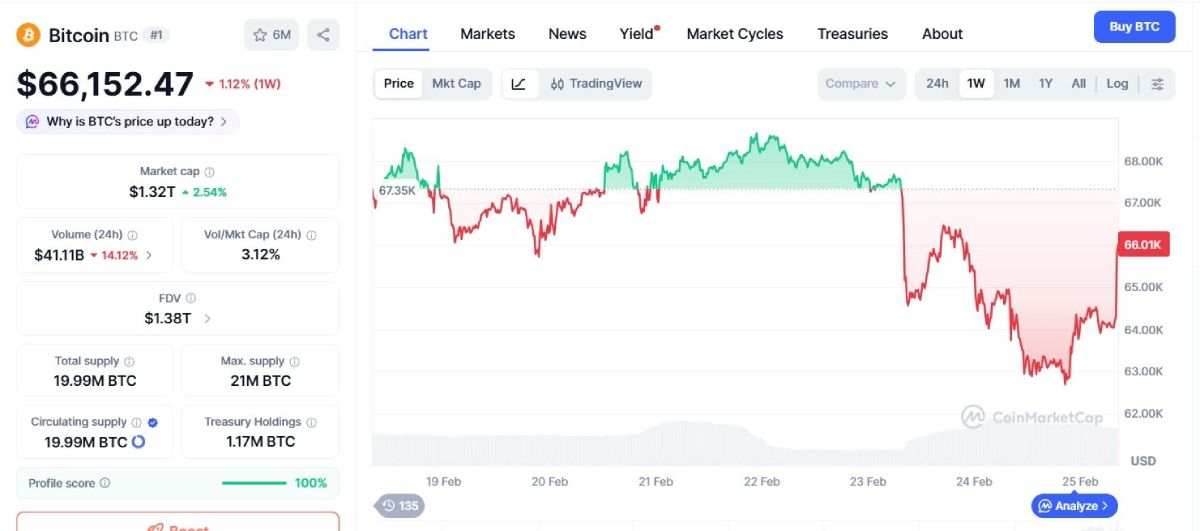Switch chart to TradingView mode

tap(596, 84)
